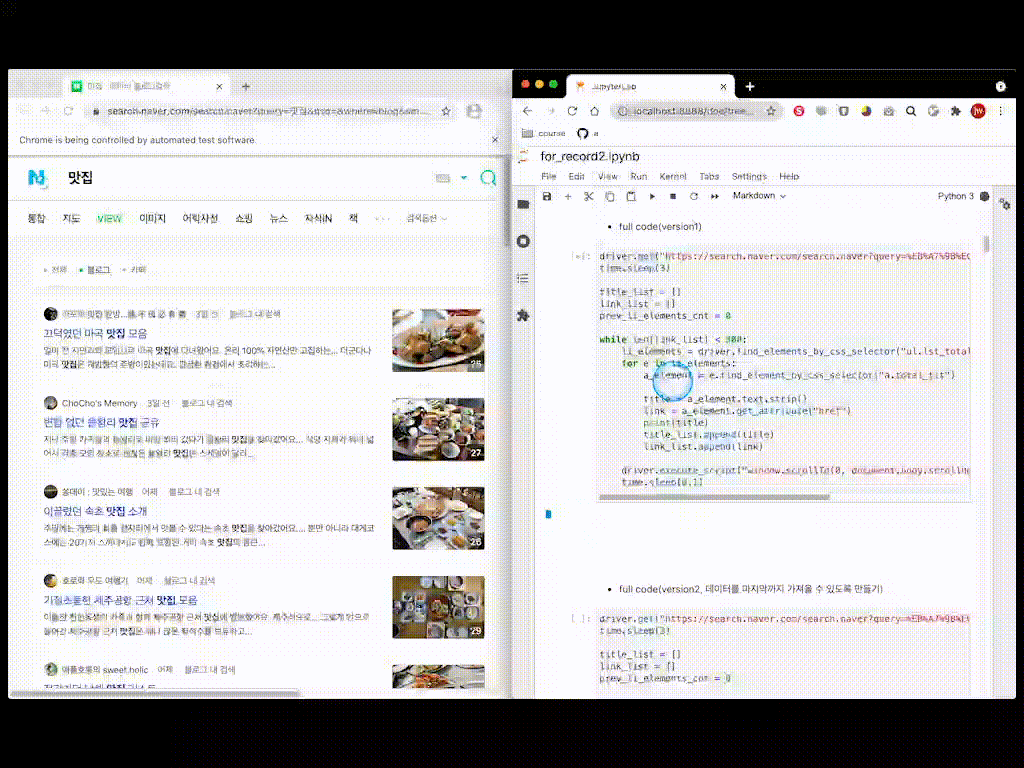Open the 속초 맛집 소개 blog result

95,511
